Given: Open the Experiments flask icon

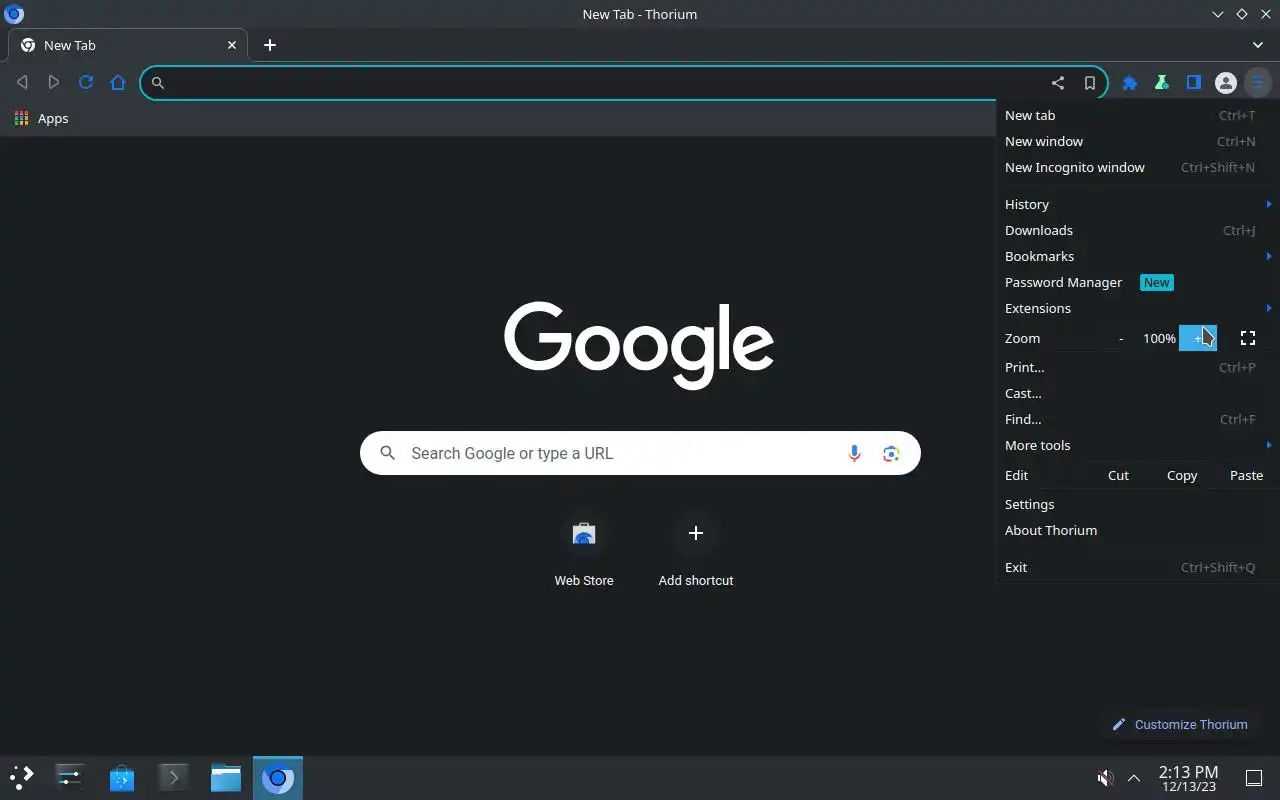Looking at the screenshot, I should pyautogui.click(x=1162, y=83).
